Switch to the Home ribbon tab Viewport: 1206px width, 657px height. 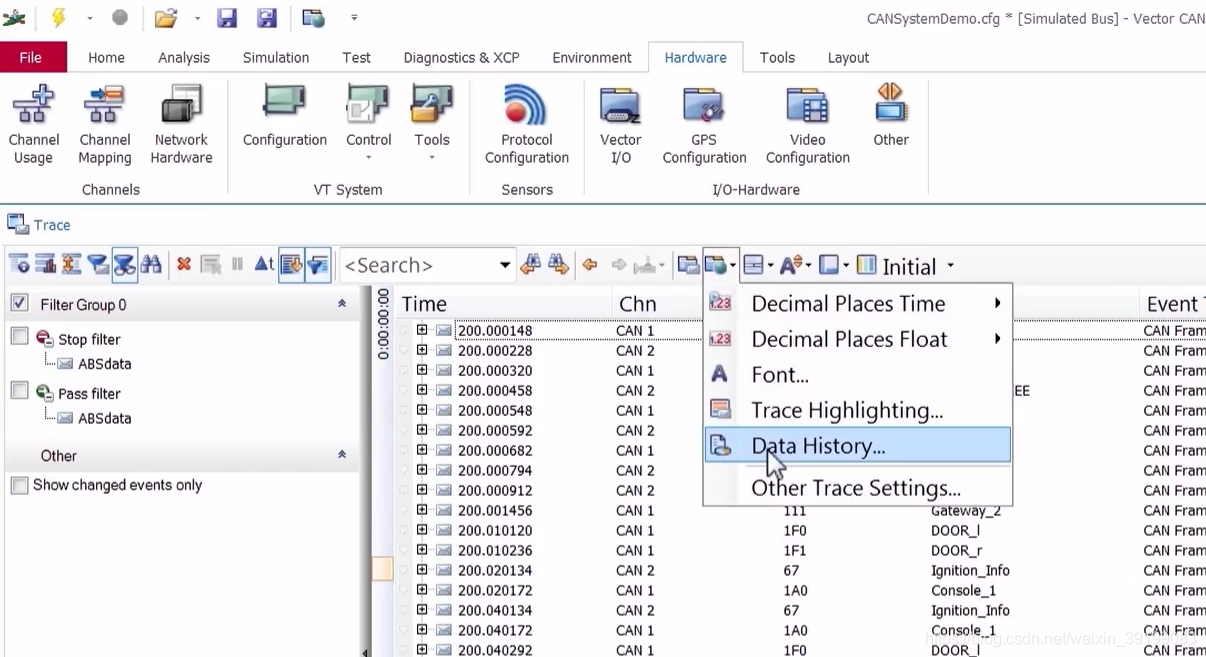click(x=106, y=57)
